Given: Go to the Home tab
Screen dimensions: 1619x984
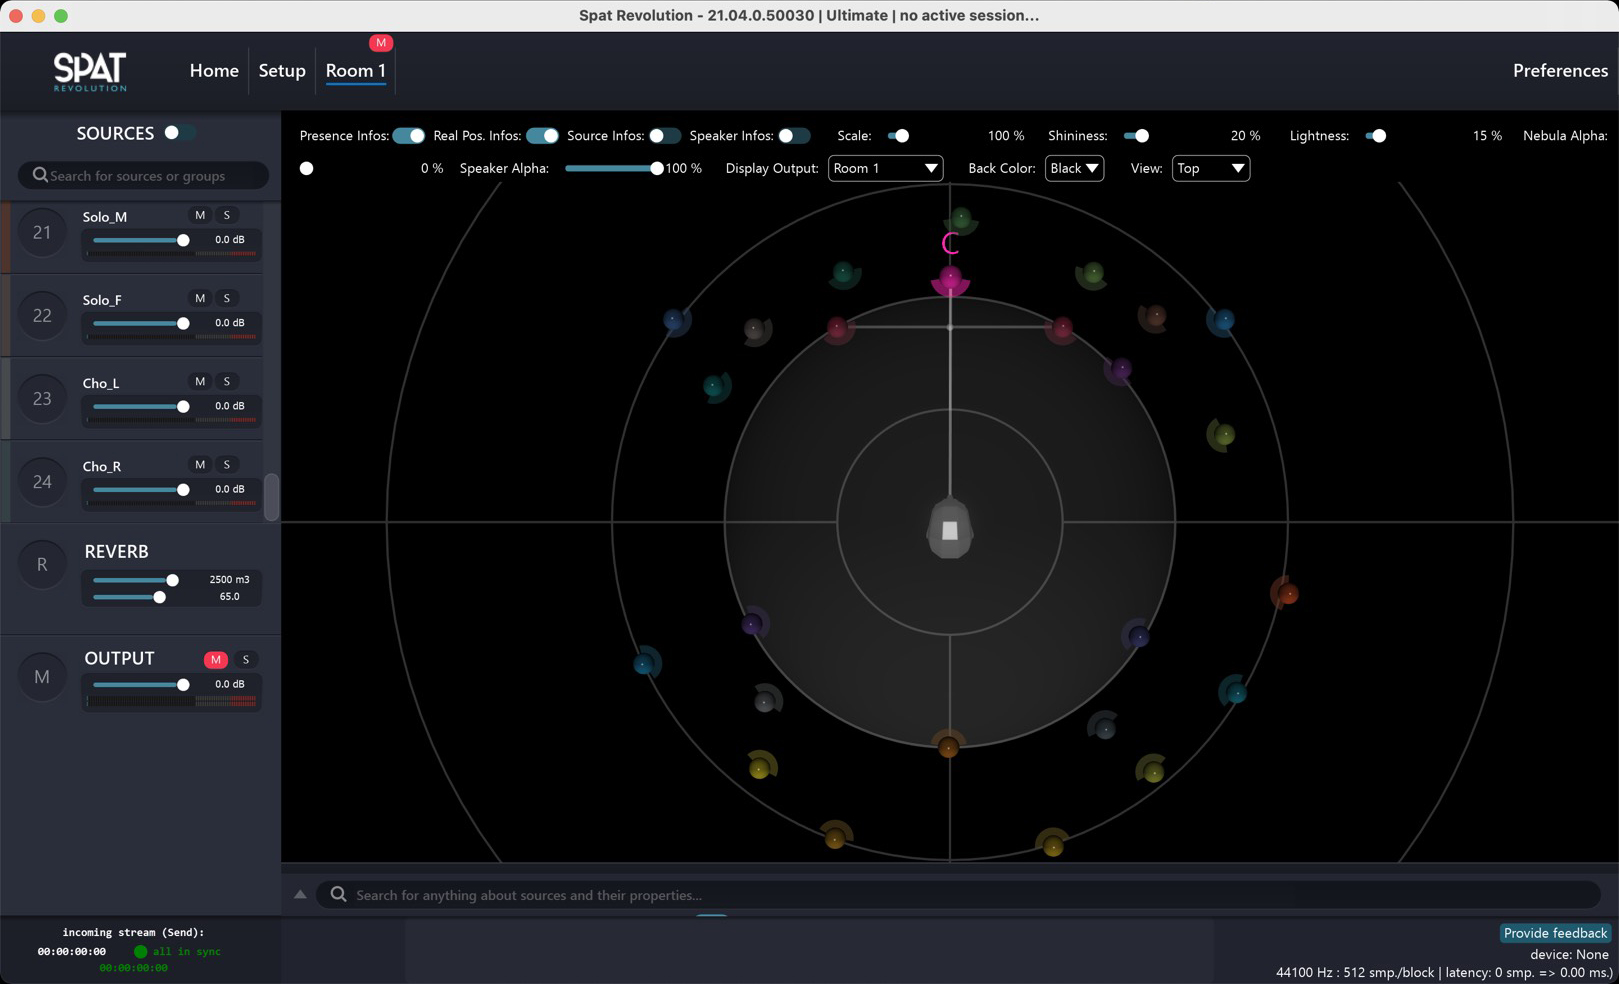Looking at the screenshot, I should click(214, 71).
